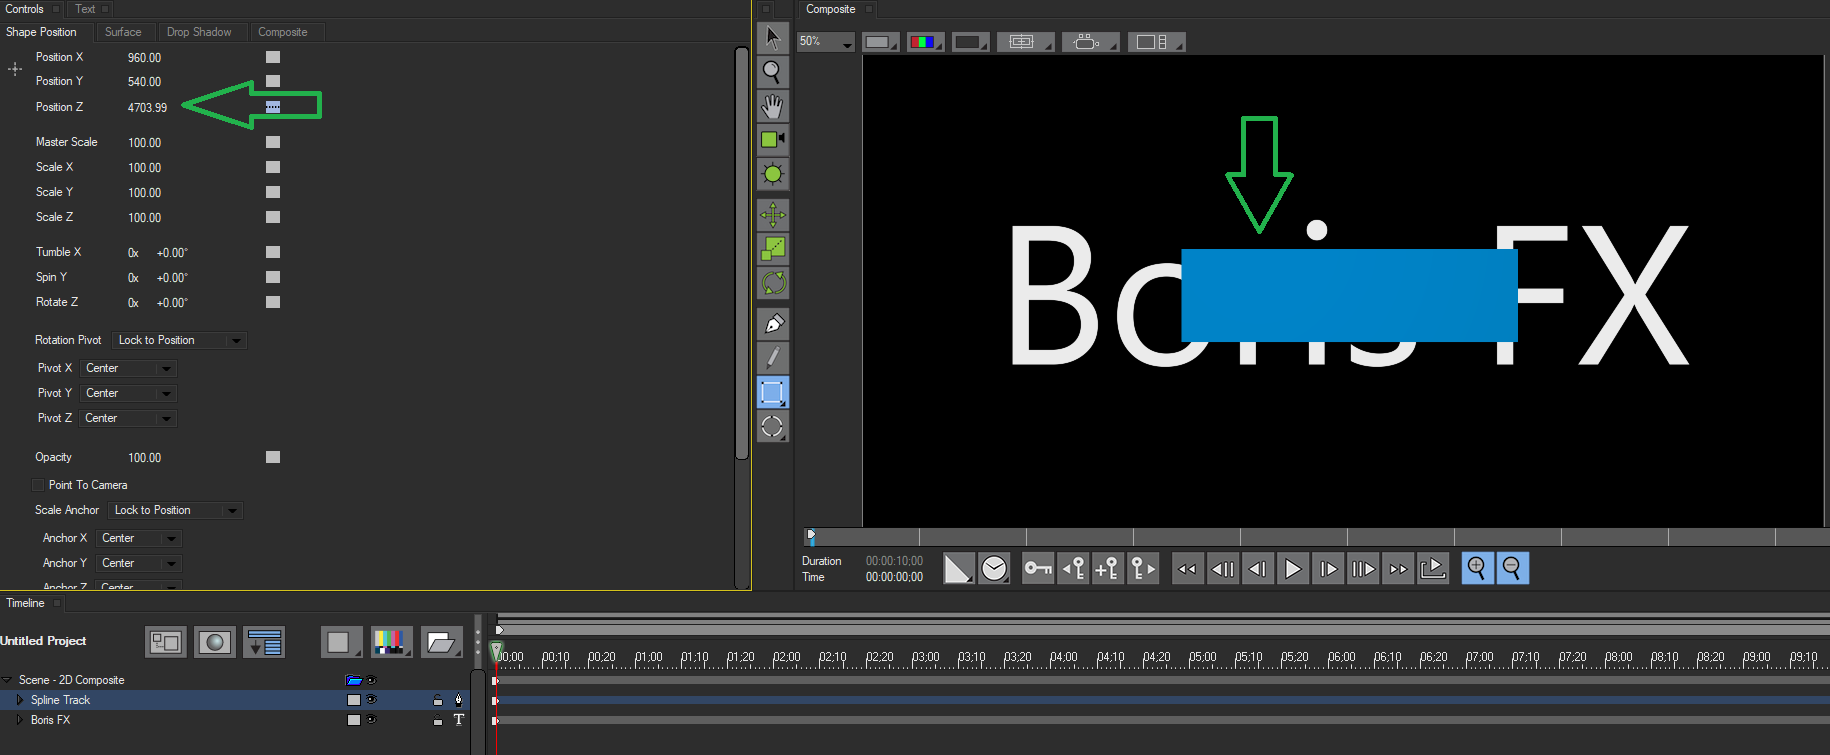Open the Scale Anchor dropdown
Screen dimensions: 1830x755
(175, 511)
